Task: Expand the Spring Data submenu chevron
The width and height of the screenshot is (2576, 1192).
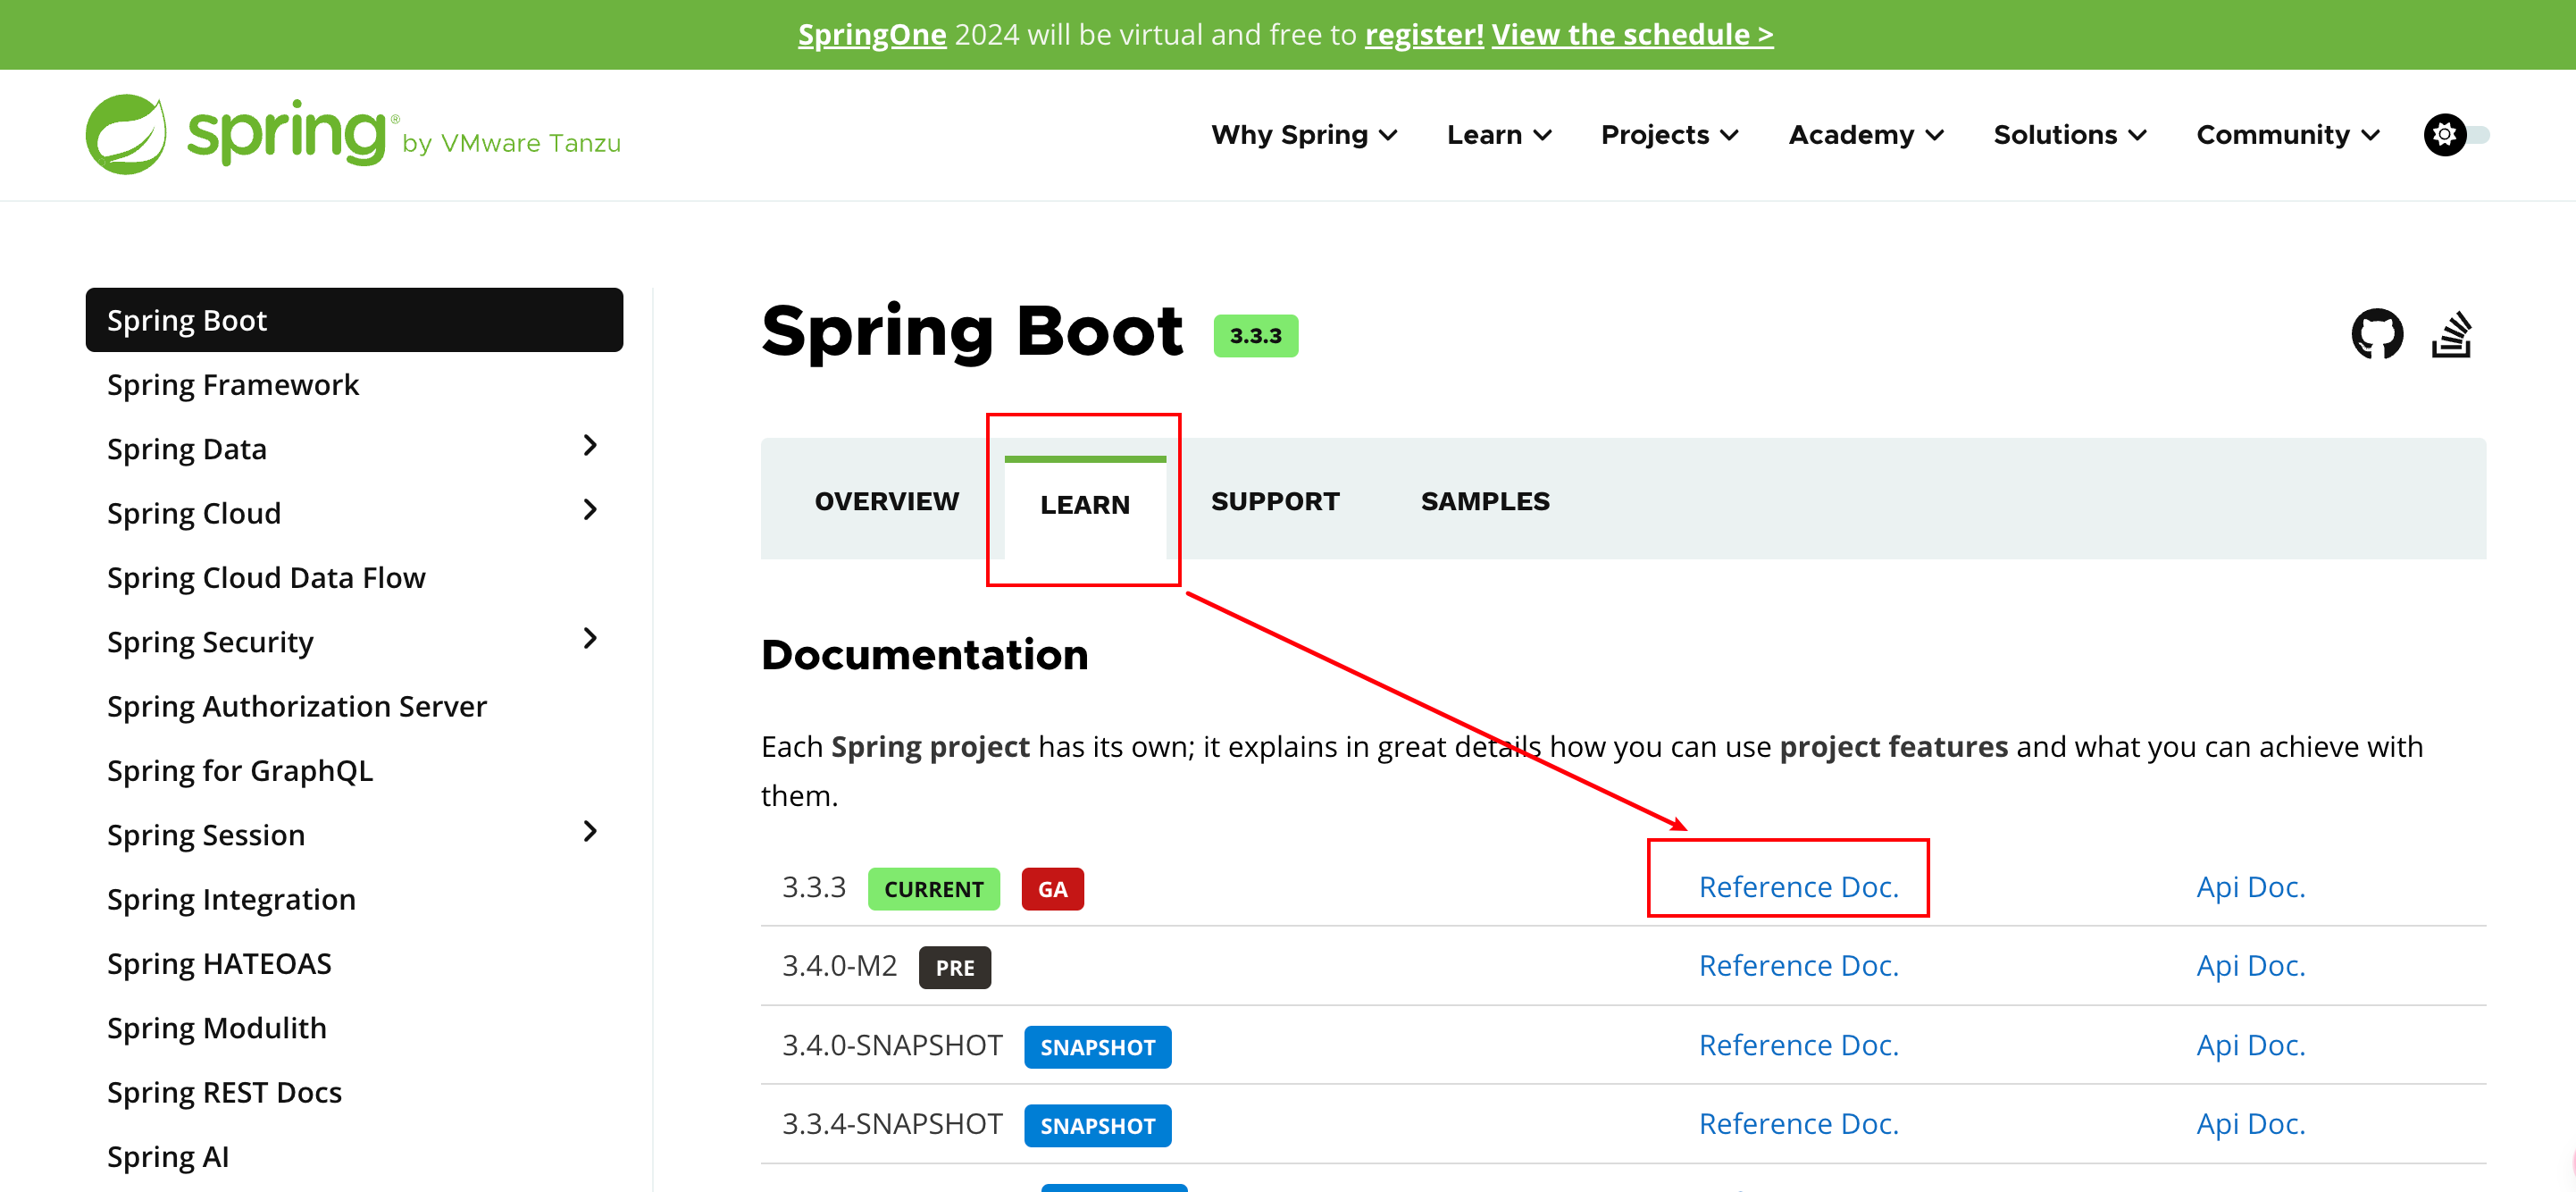Action: (590, 446)
